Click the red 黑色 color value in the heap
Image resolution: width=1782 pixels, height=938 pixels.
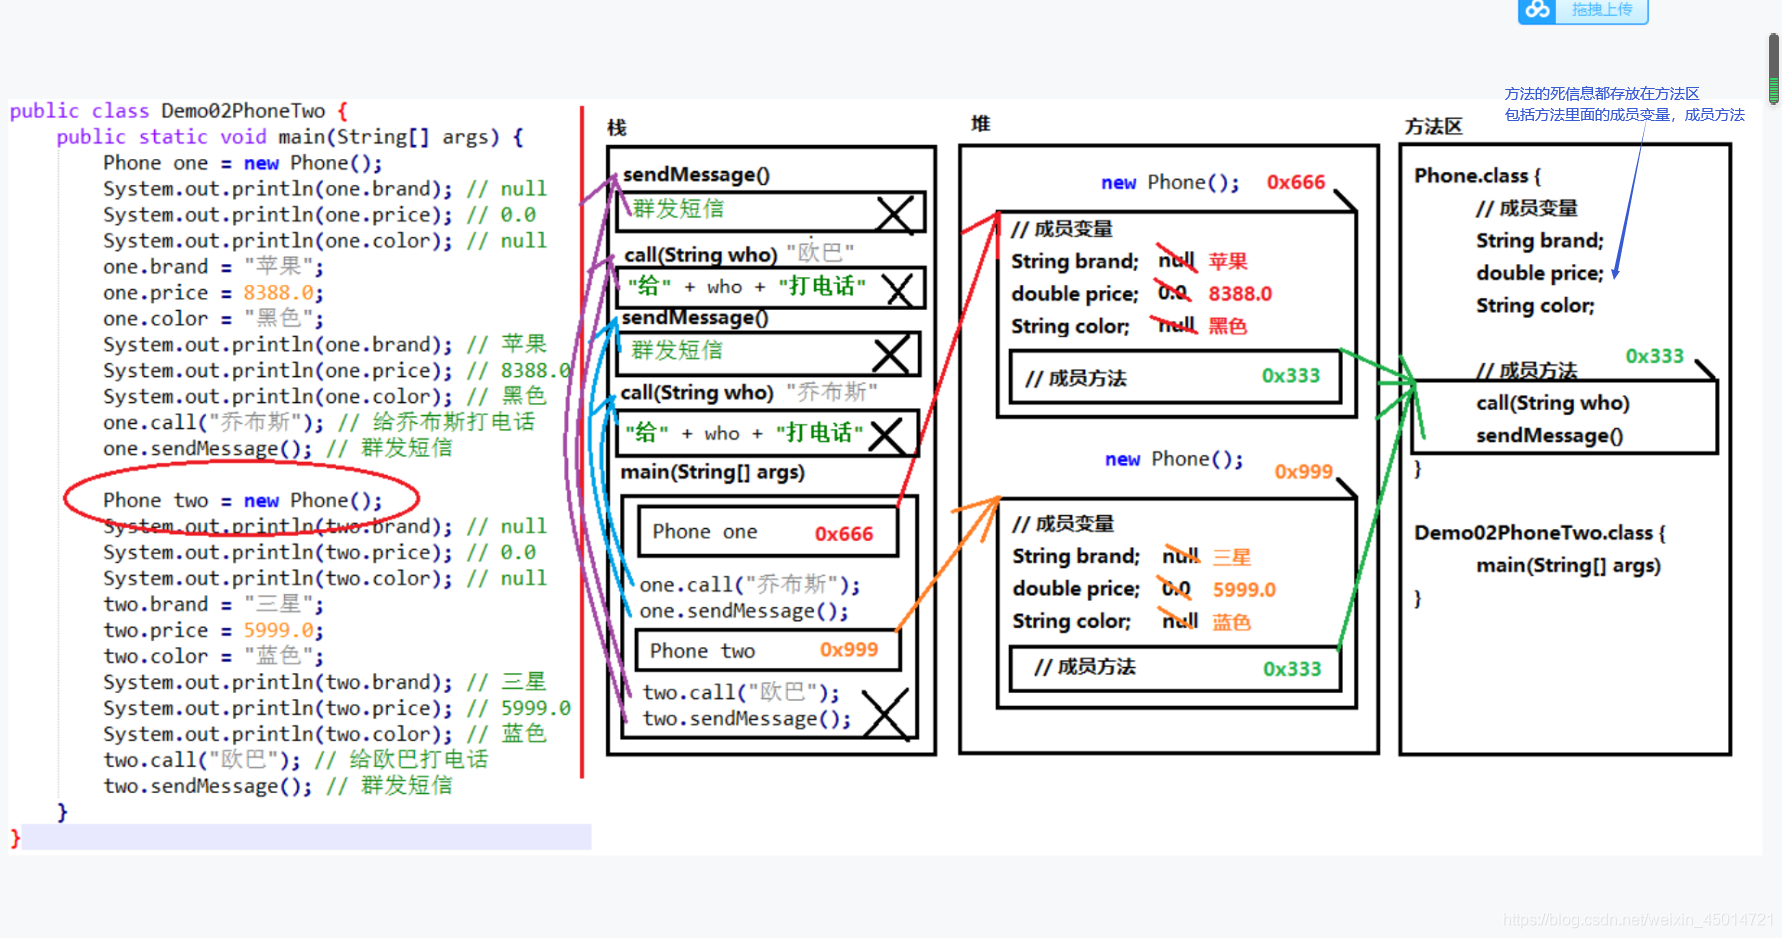tap(1228, 326)
